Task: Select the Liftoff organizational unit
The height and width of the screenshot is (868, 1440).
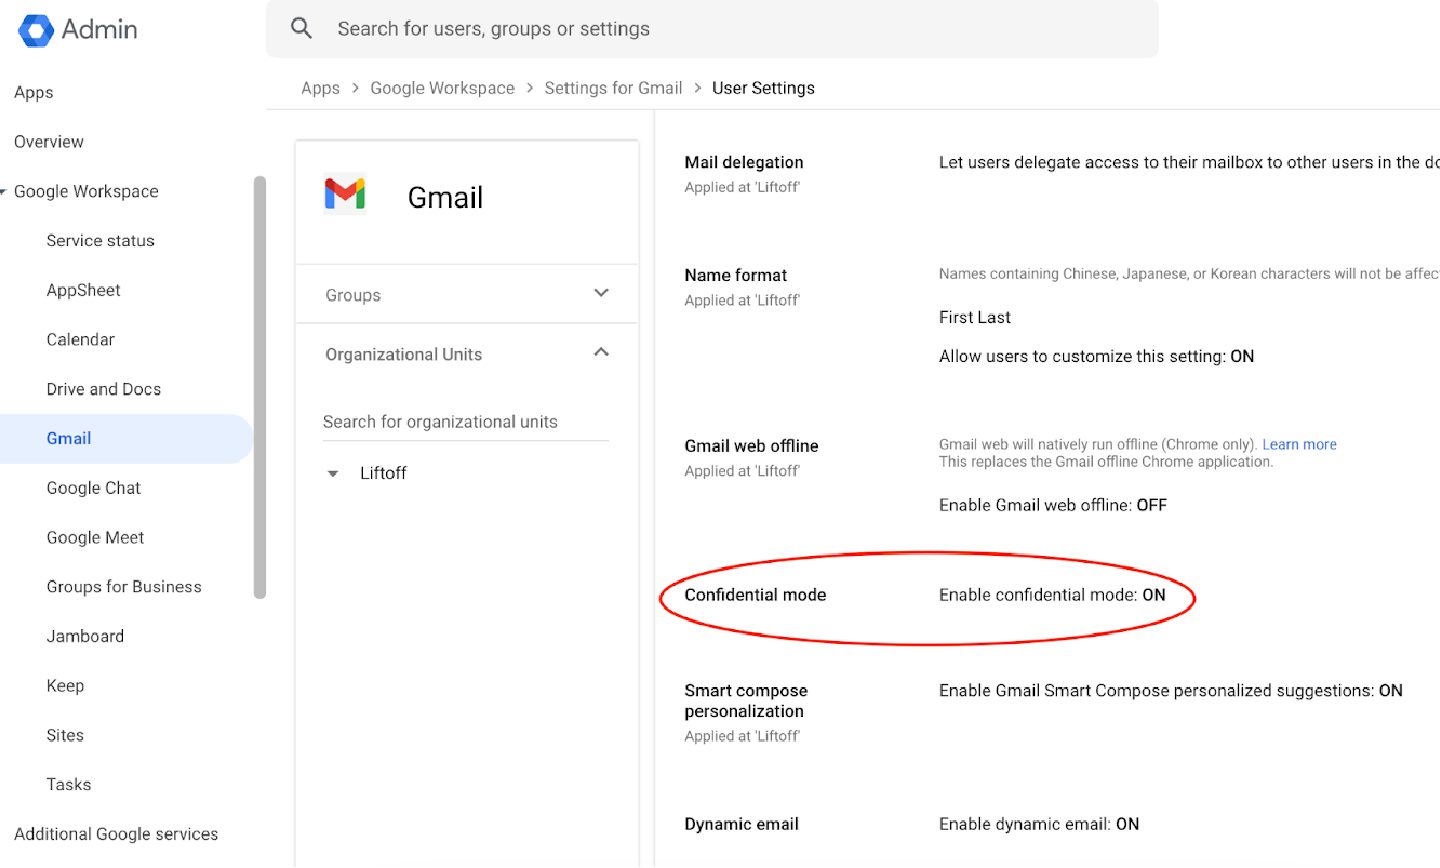Action: click(x=383, y=473)
